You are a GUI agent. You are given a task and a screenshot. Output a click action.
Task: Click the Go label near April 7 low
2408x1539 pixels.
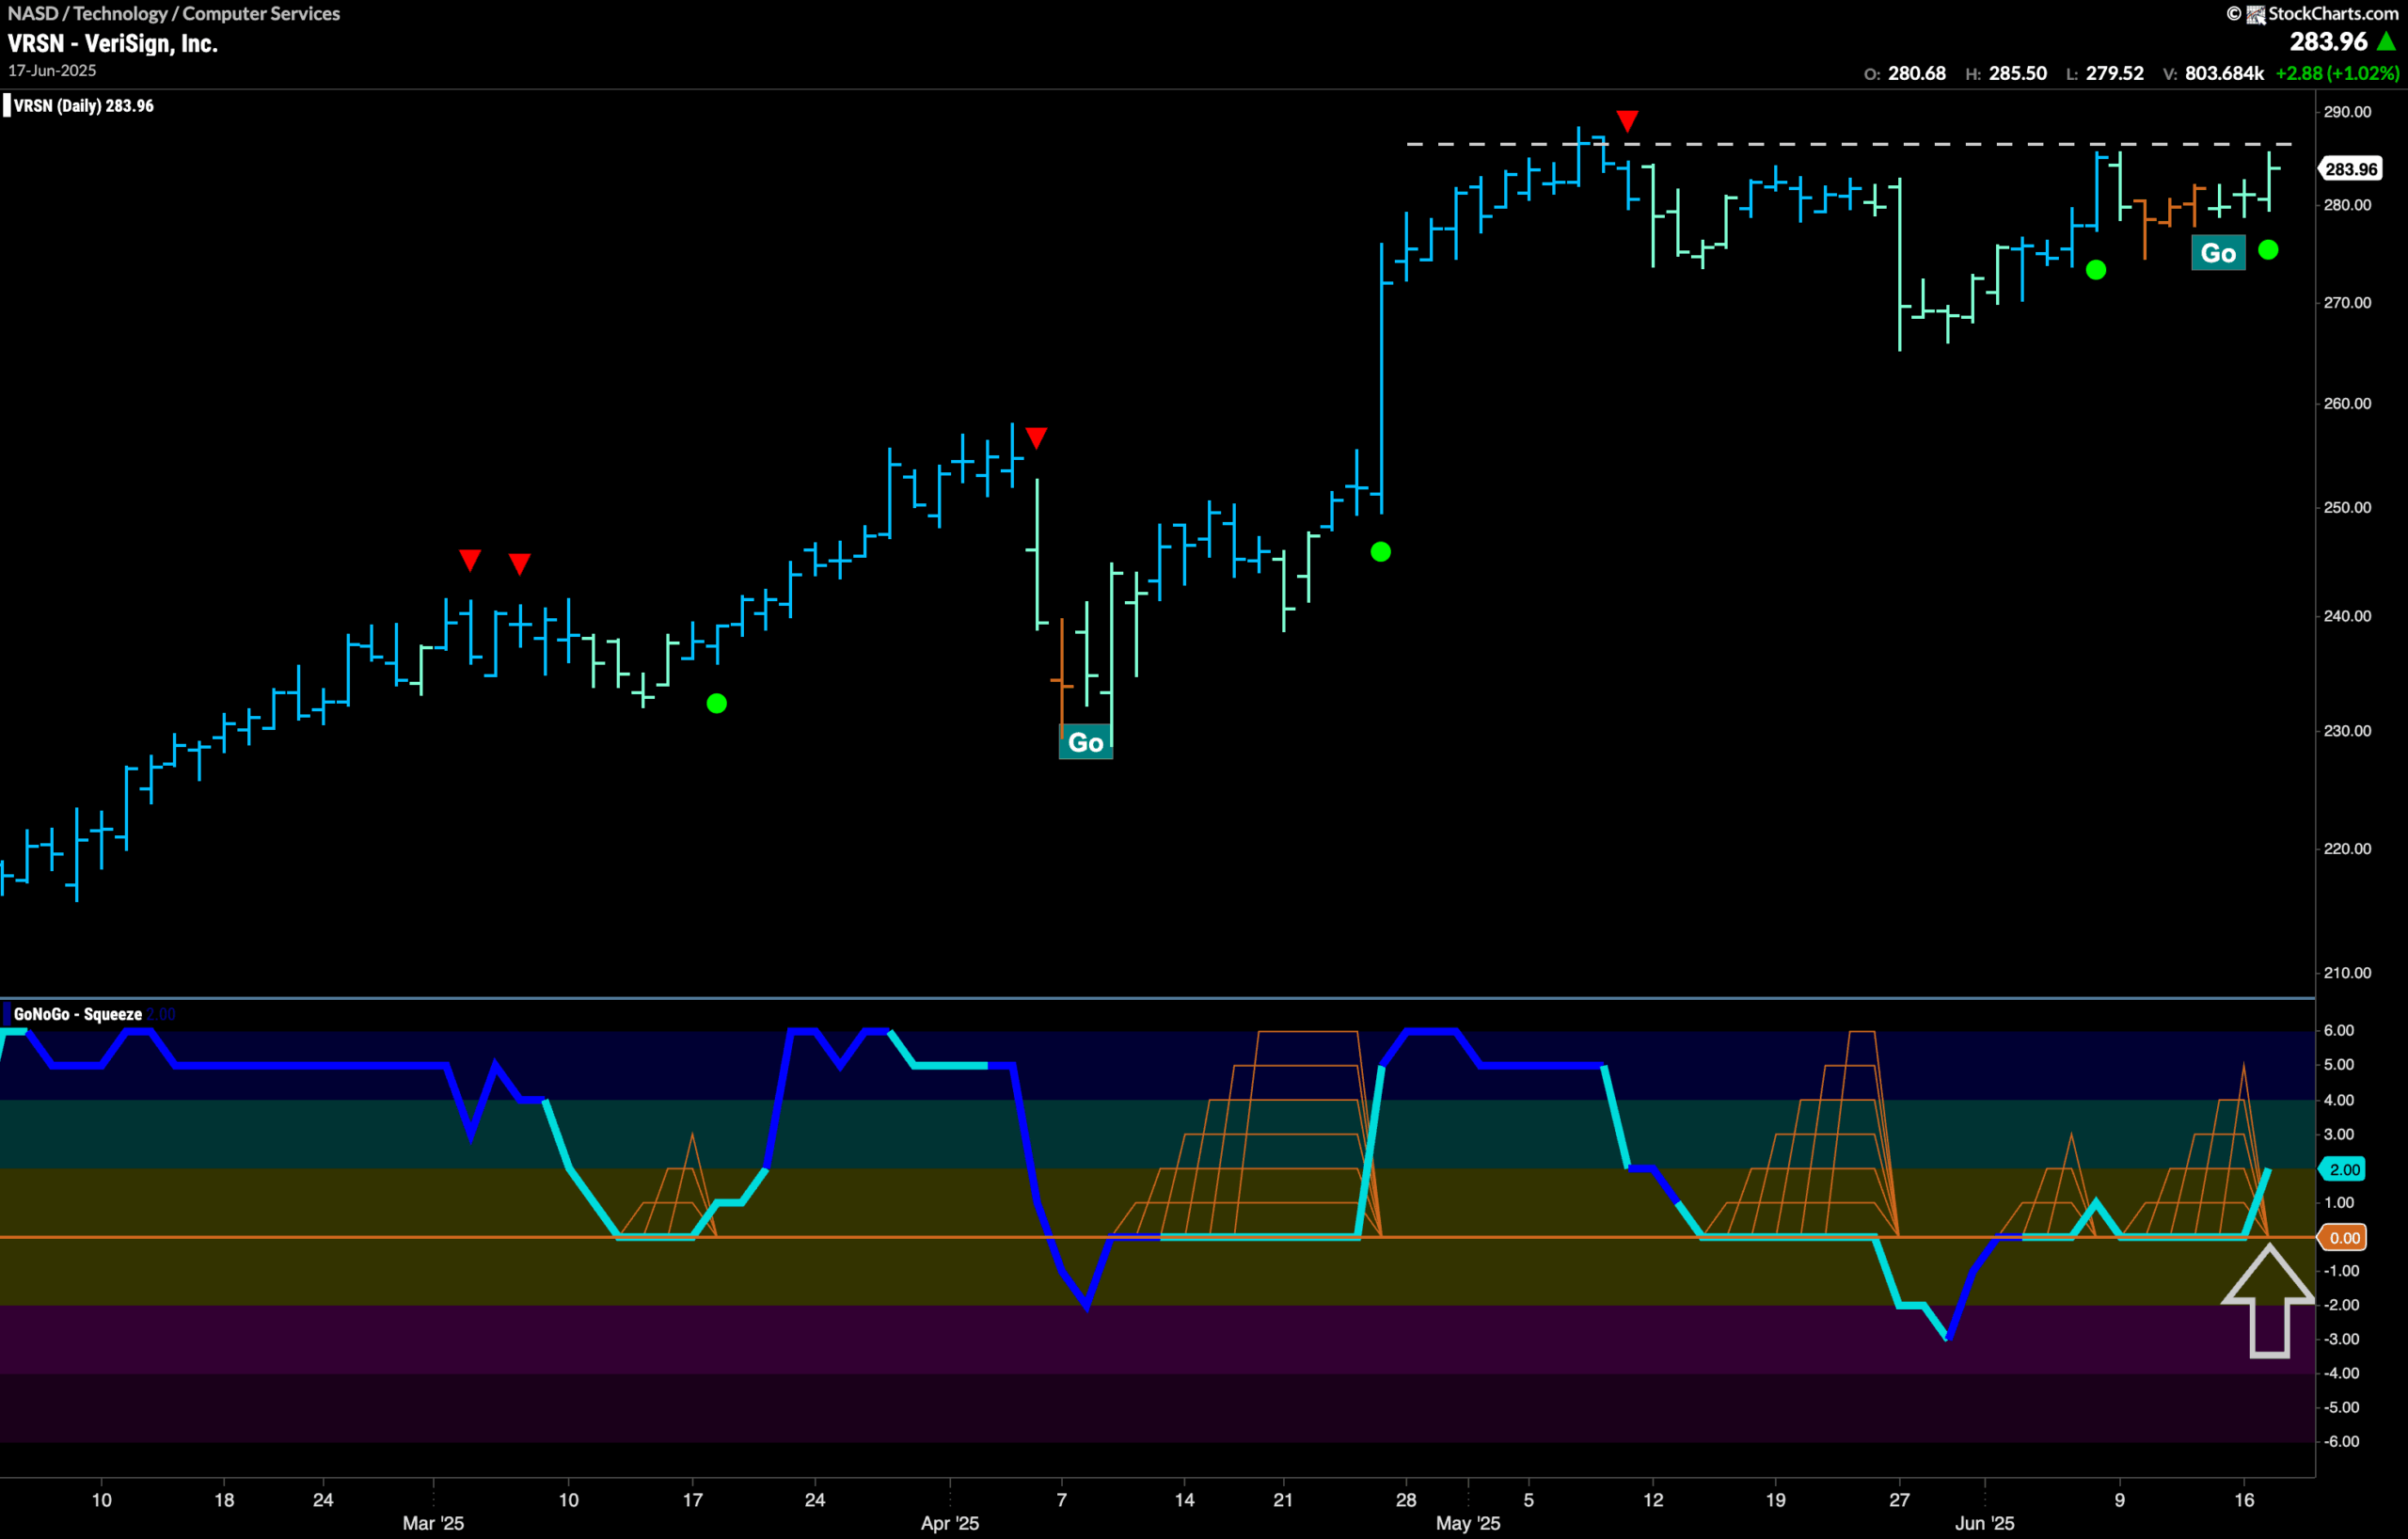click(1085, 742)
